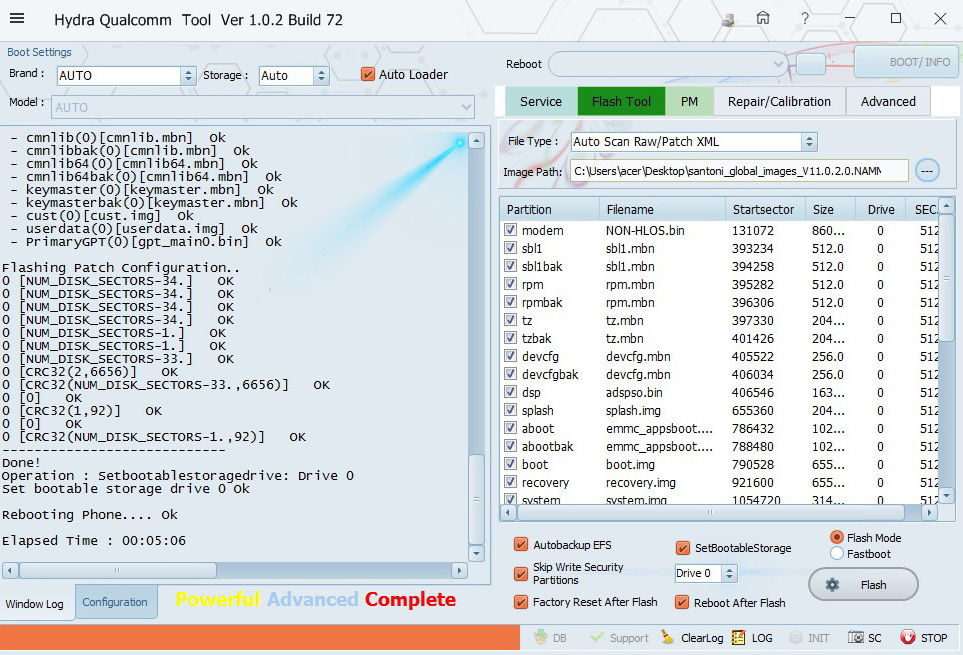Uncheck the recovery partition checkbox

[x=510, y=481]
